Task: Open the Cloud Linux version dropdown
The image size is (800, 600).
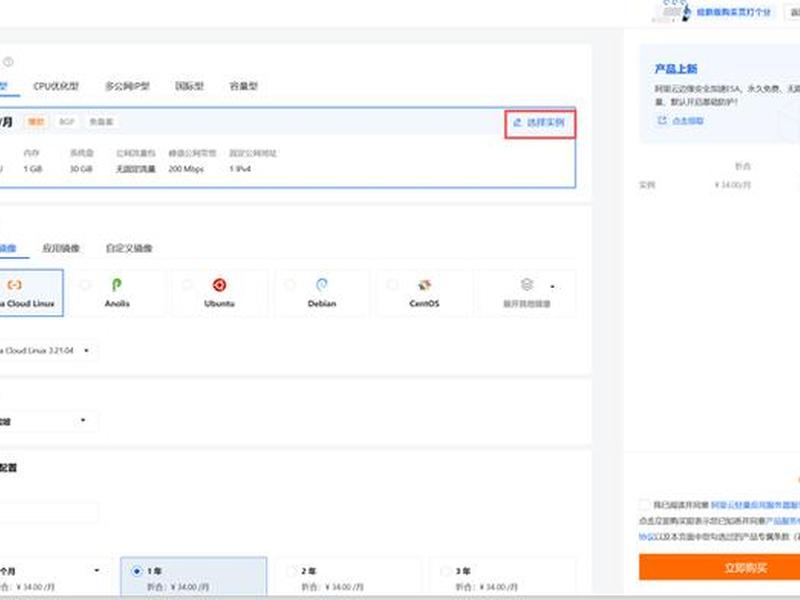Action: 48,351
